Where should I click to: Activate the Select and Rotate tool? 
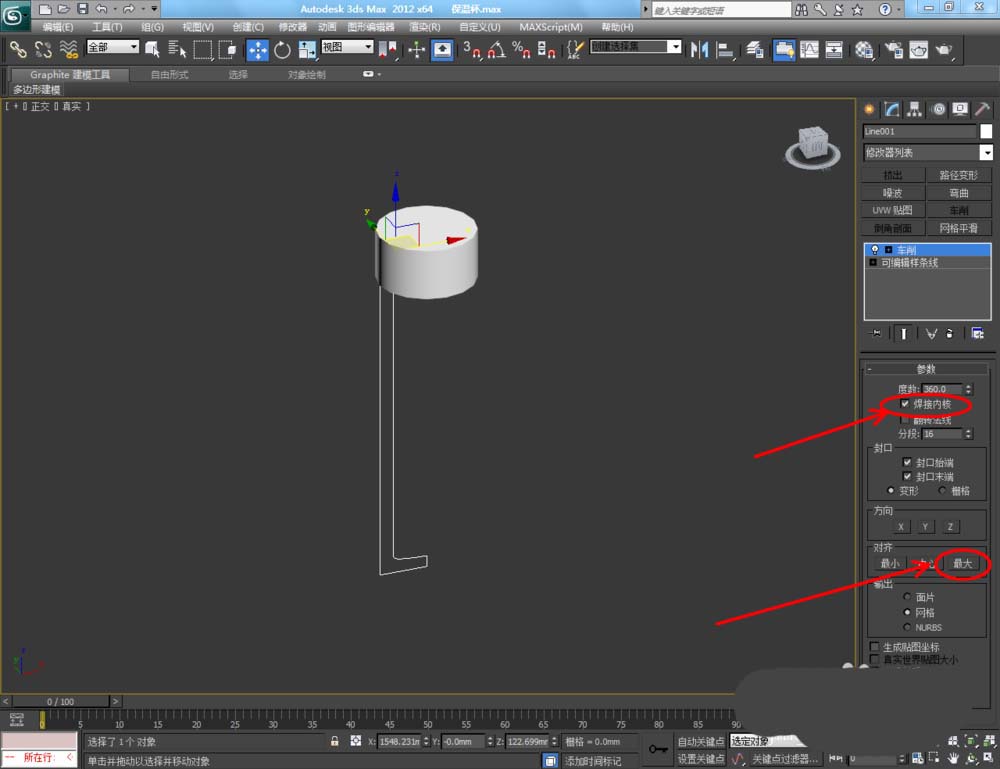pyautogui.click(x=282, y=50)
